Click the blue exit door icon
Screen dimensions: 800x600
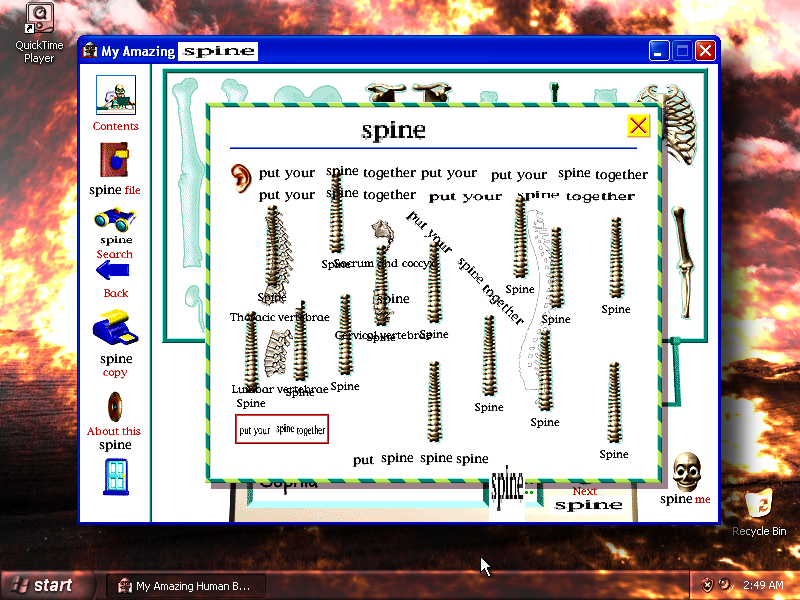coord(116,477)
